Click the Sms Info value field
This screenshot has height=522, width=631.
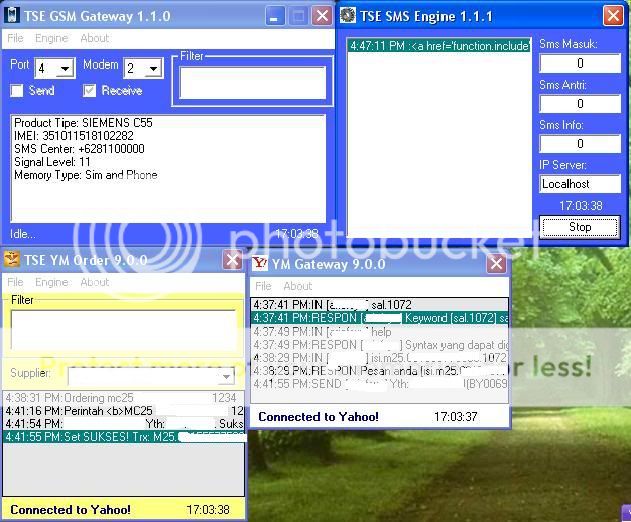(x=580, y=144)
